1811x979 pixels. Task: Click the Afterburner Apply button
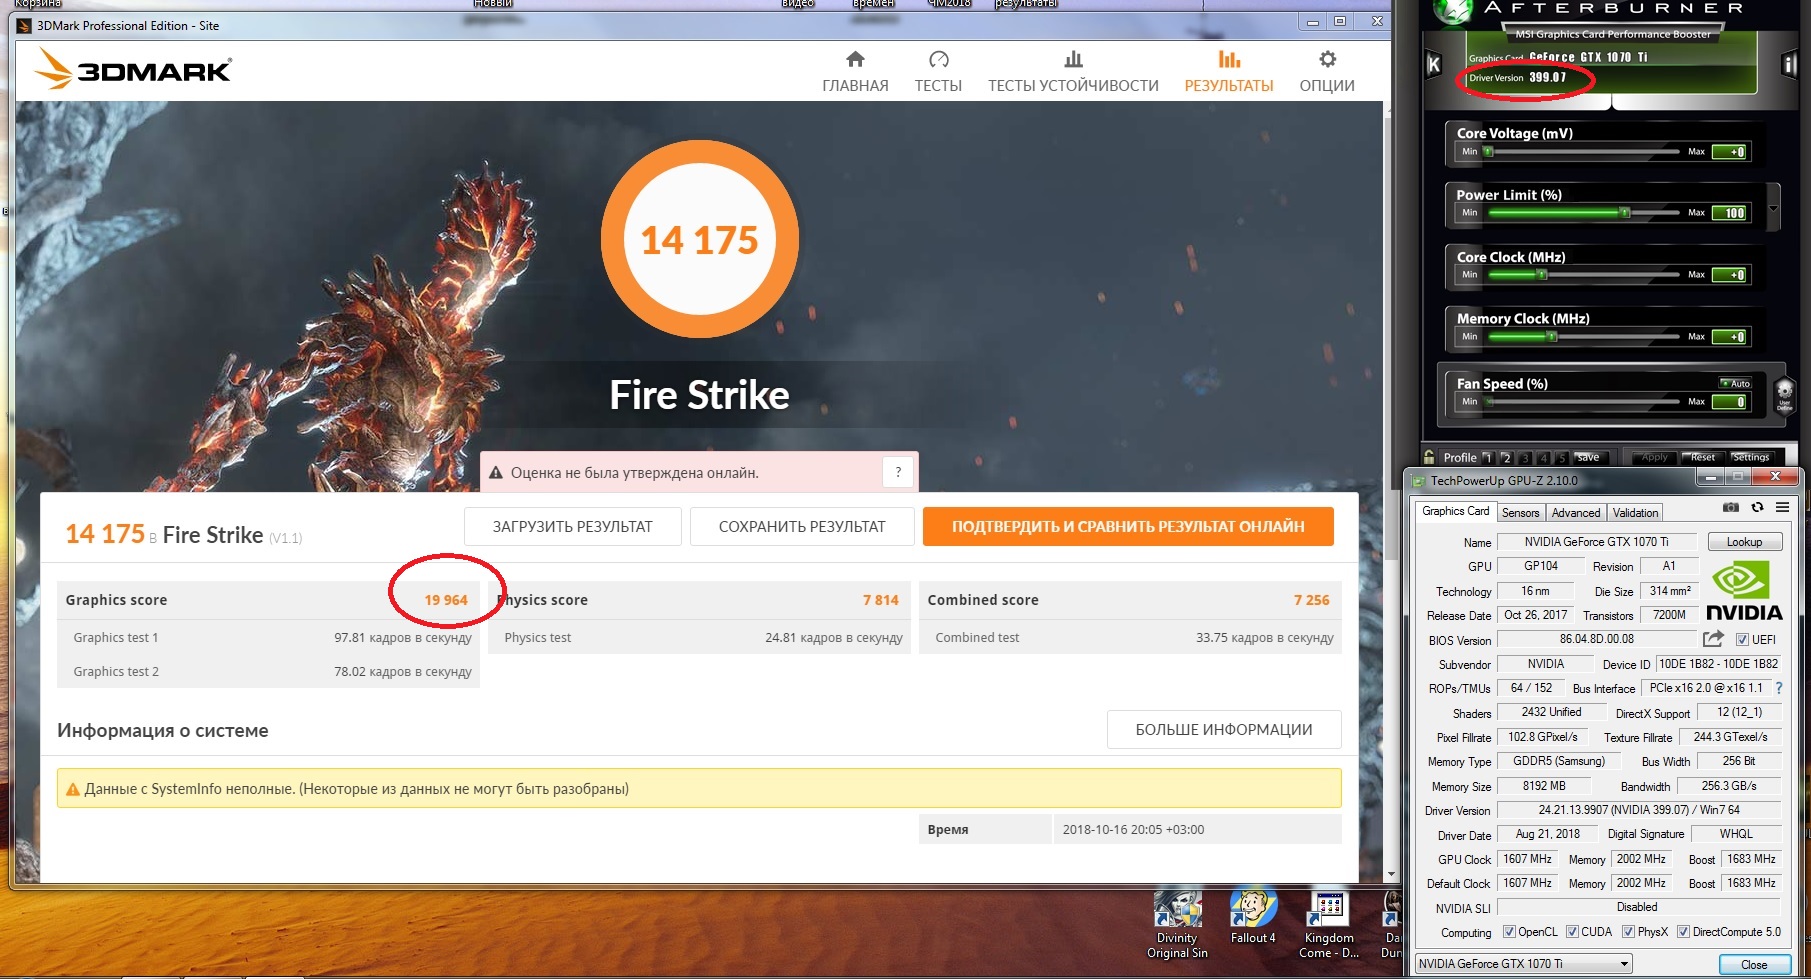1655,457
